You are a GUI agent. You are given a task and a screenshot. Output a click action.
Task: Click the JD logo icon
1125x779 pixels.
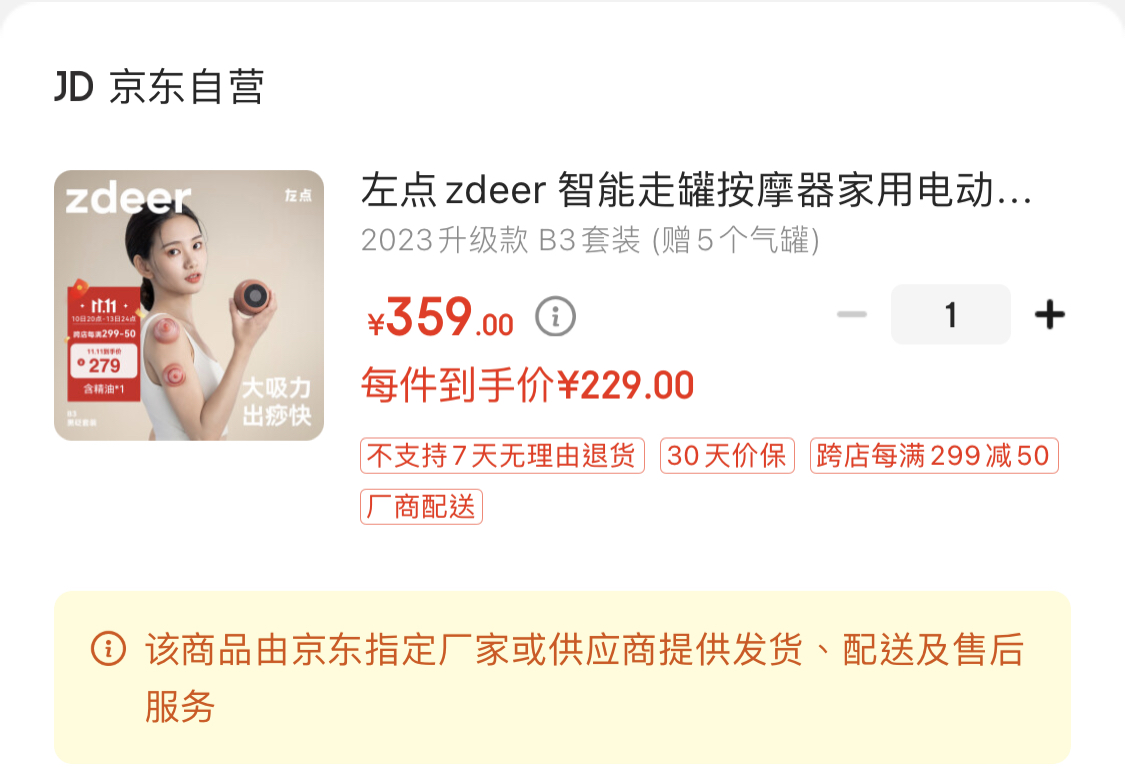tap(74, 87)
